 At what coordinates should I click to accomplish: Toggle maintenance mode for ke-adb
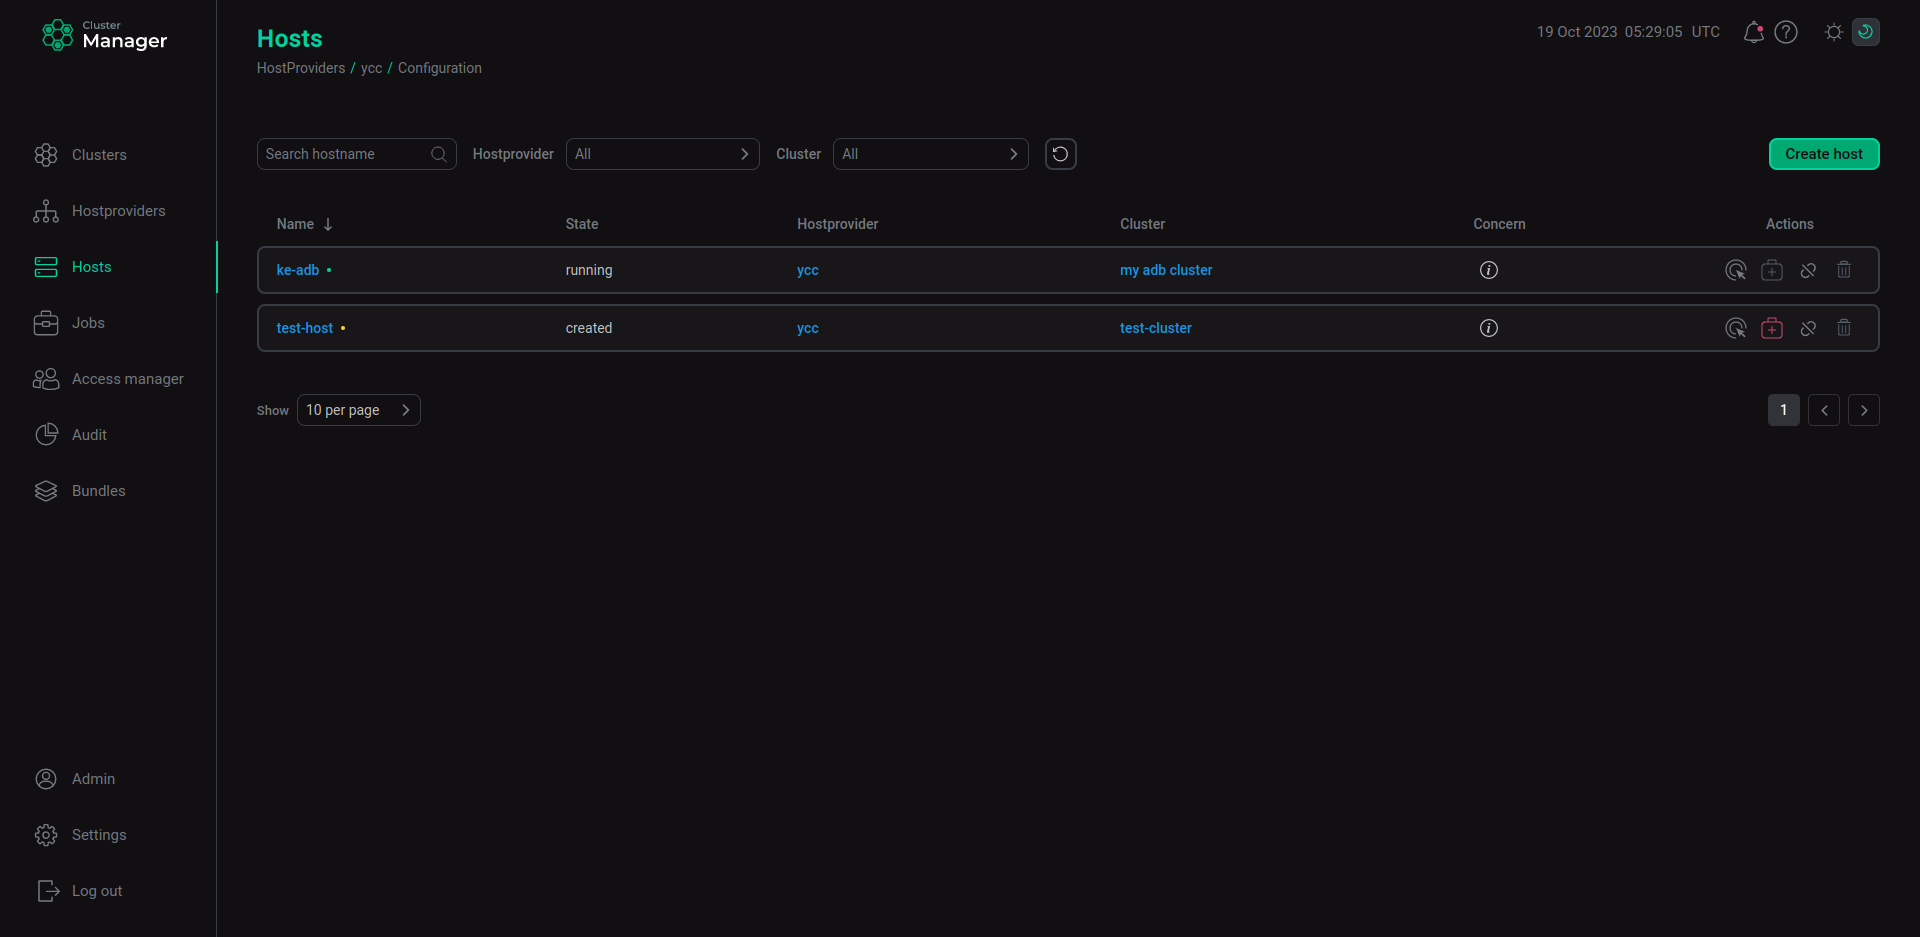coord(1772,270)
